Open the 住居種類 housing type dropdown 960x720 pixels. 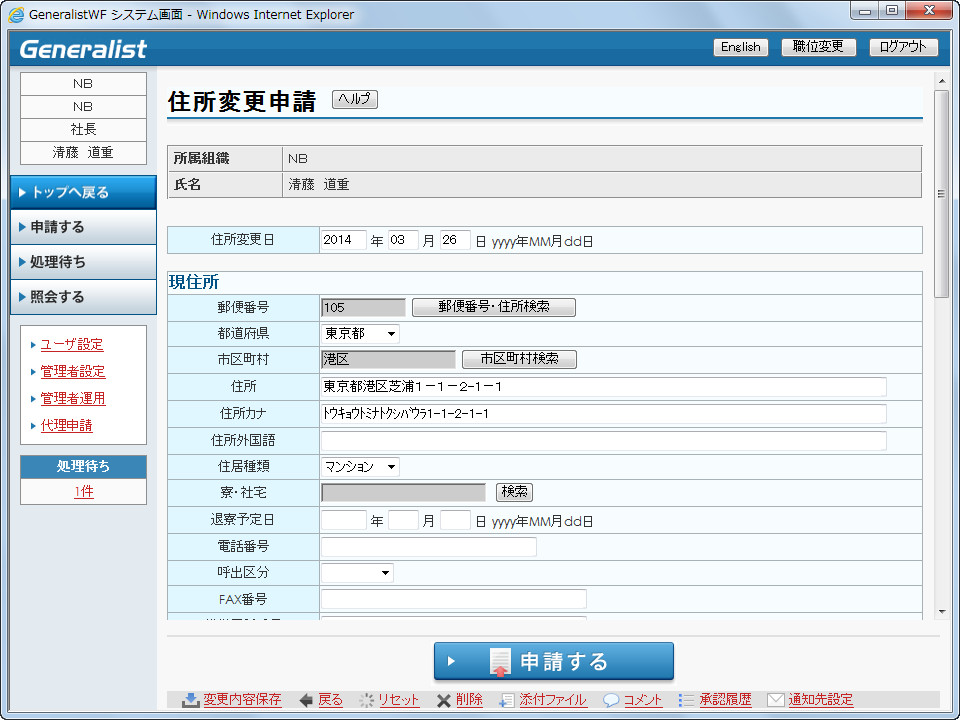click(360, 466)
